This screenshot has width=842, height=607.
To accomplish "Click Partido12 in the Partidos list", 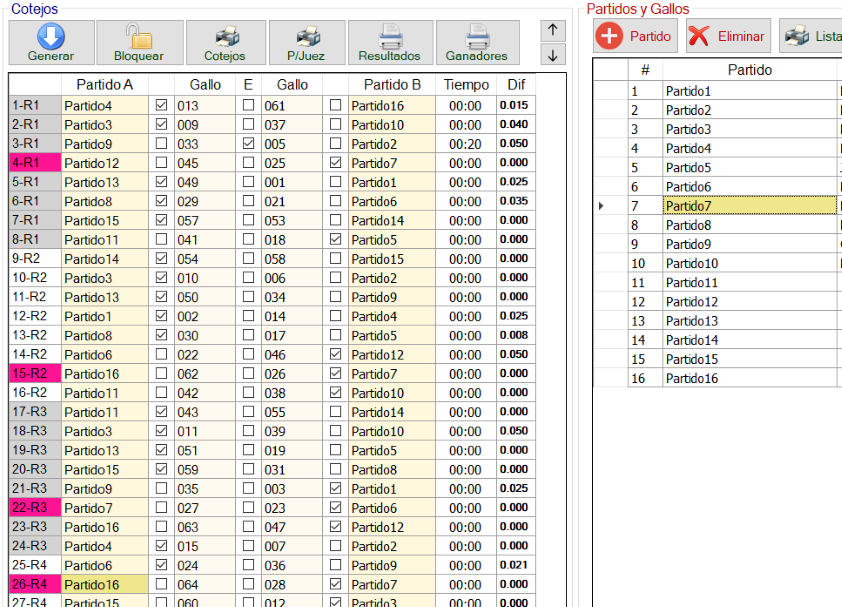I will pos(750,301).
